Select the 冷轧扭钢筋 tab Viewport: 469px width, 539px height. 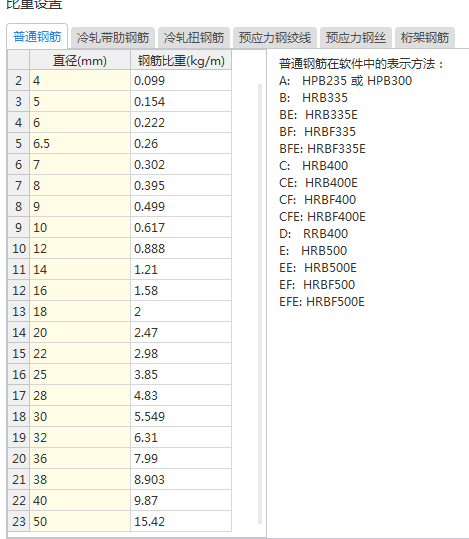click(x=194, y=37)
